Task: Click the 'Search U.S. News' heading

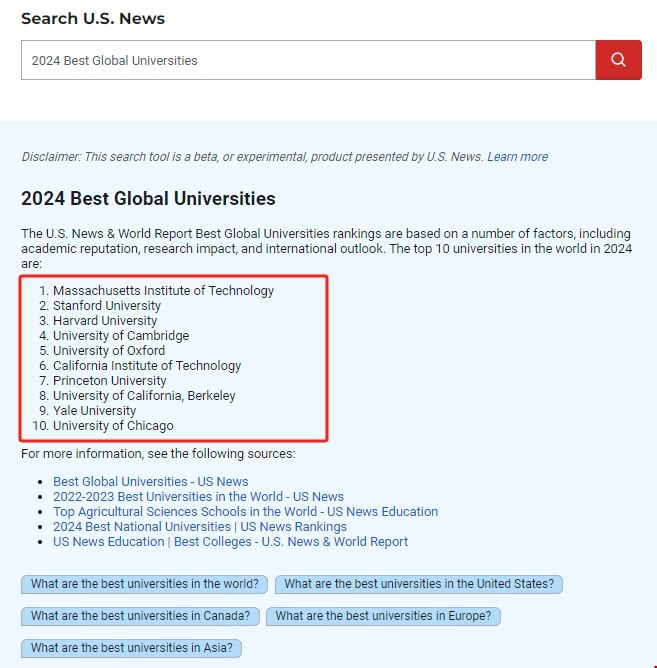Action: click(93, 19)
